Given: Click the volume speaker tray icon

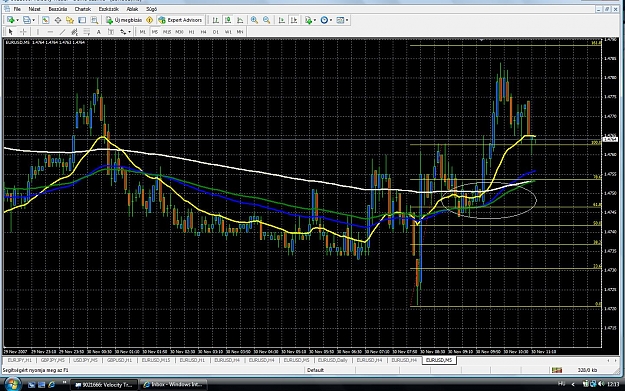Looking at the screenshot, I should click(x=601, y=384).
